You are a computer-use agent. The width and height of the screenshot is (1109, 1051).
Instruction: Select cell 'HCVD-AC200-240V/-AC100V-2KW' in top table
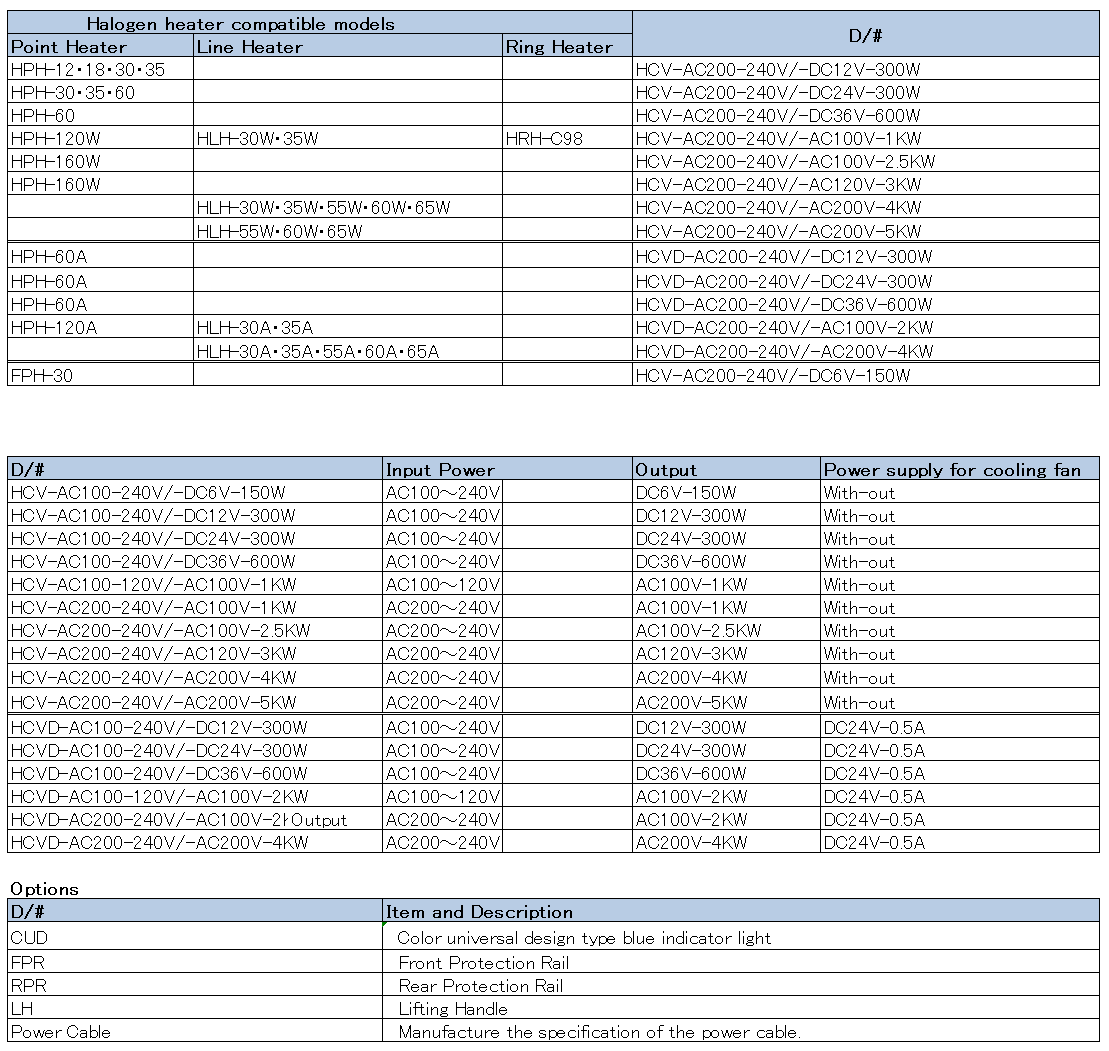[866, 327]
